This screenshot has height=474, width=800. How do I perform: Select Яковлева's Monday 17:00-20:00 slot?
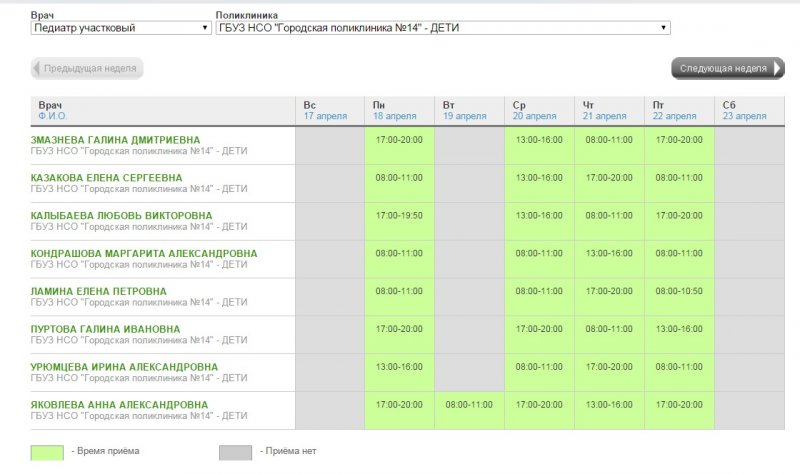click(x=399, y=410)
